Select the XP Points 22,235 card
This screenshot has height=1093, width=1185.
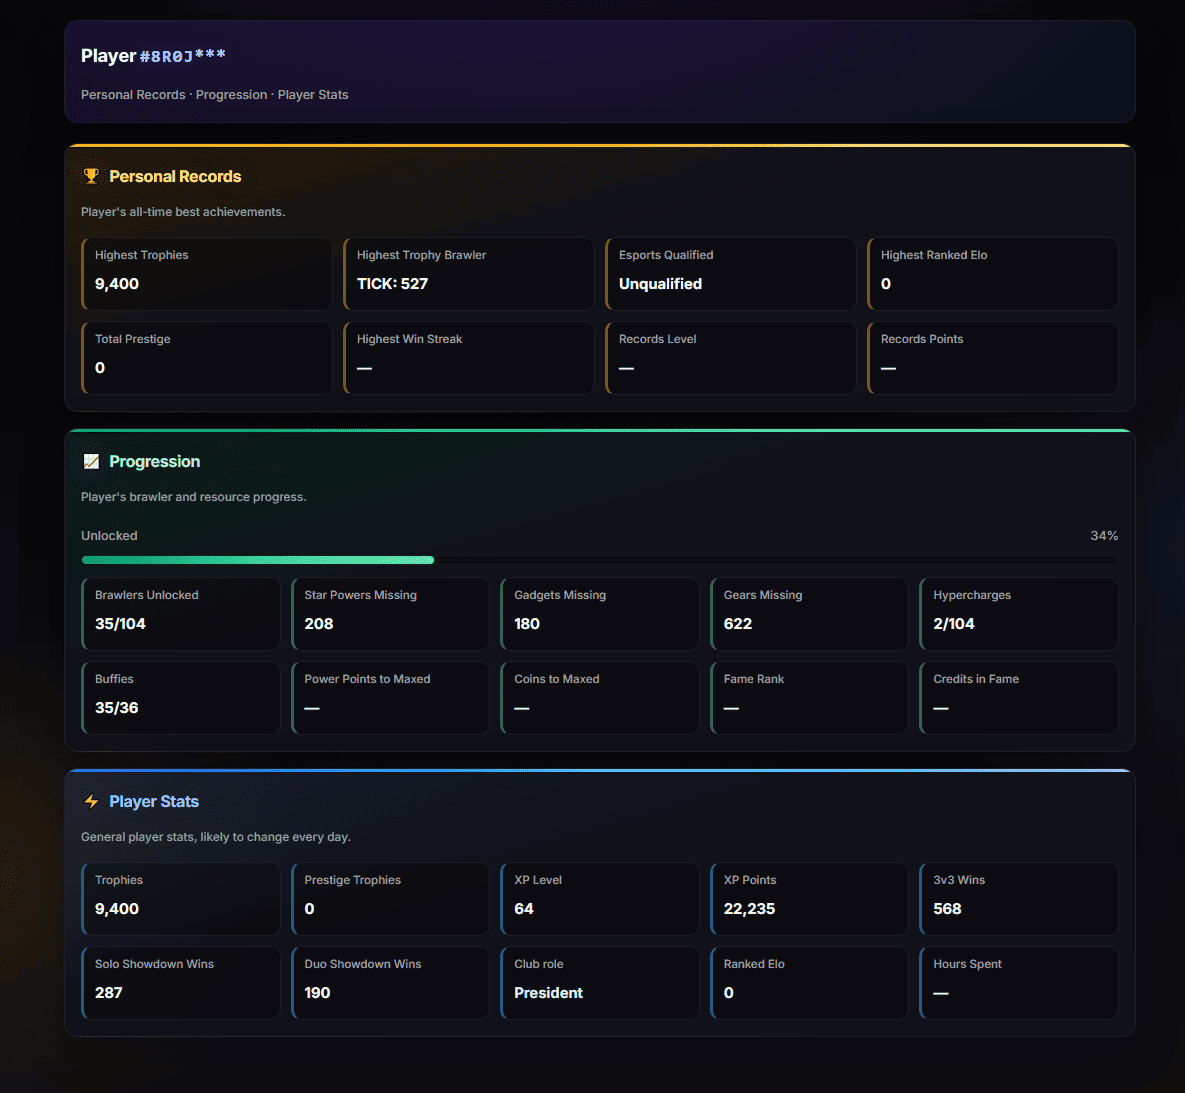click(x=809, y=899)
